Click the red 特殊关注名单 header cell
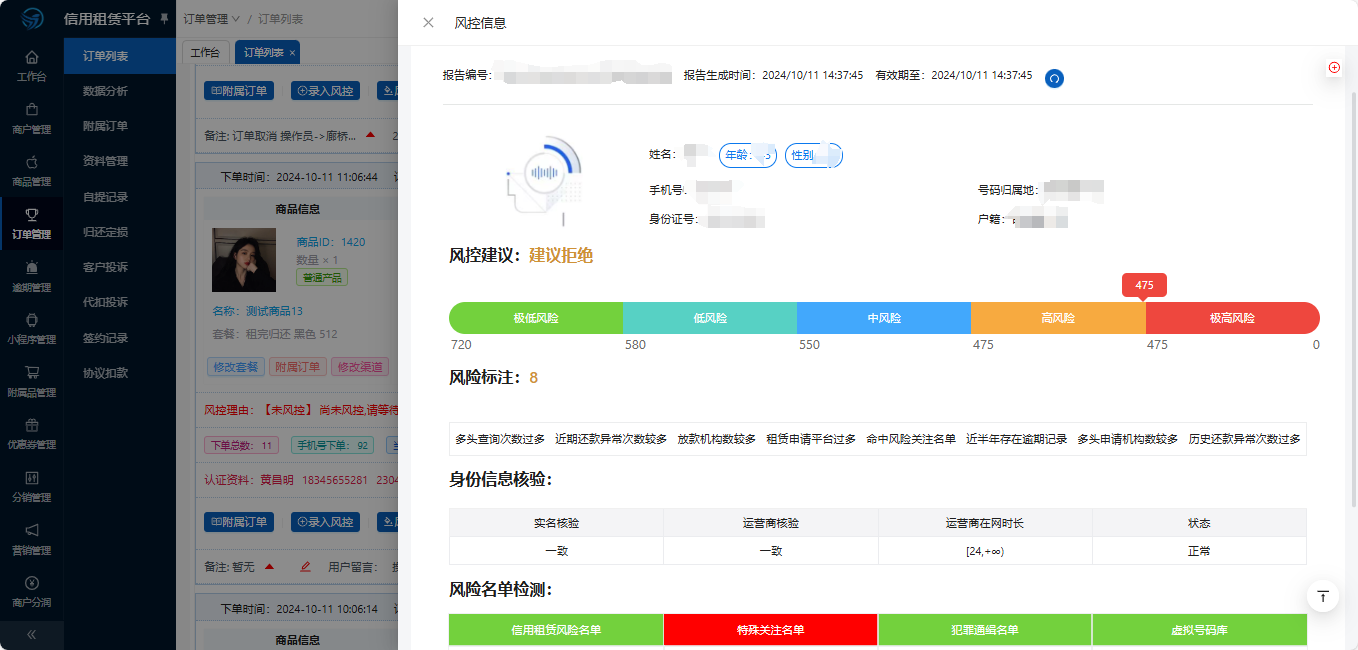This screenshot has width=1358, height=650. click(771, 630)
